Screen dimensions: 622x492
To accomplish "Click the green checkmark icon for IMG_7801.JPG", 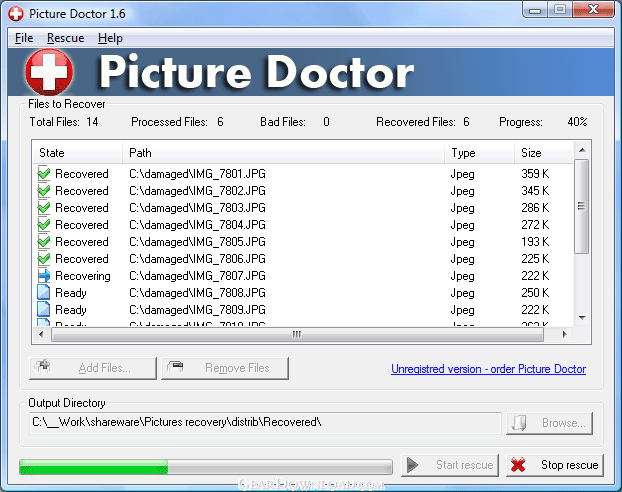I will pos(44,173).
